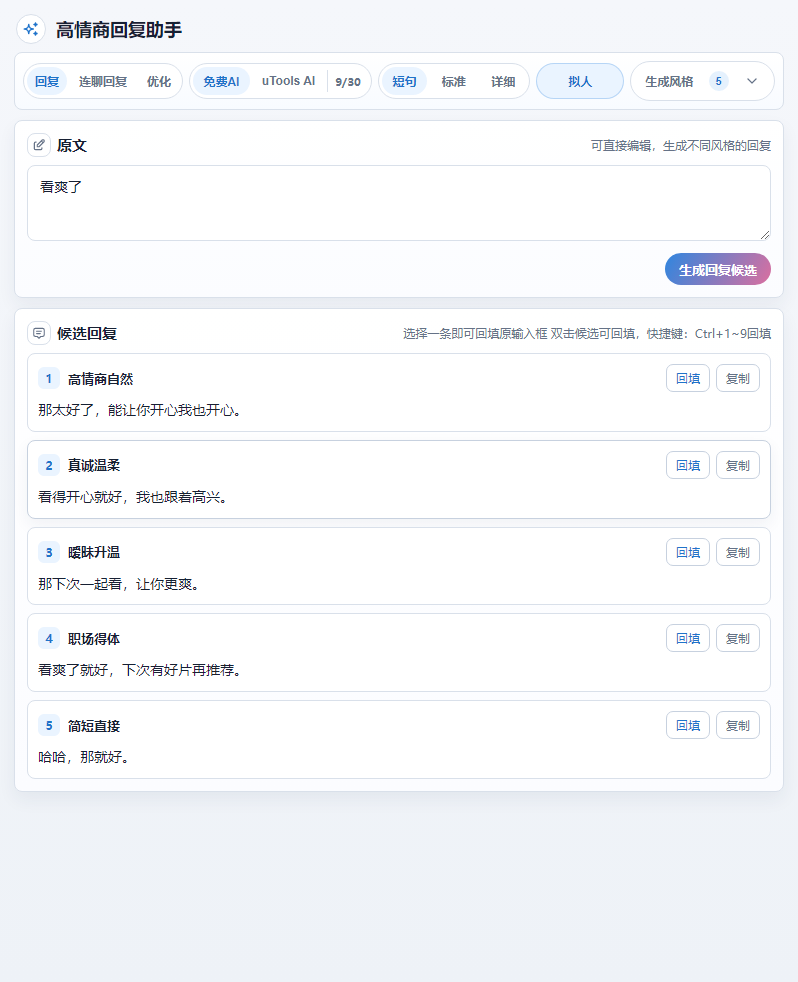Viewport: 798px width, 982px height.
Task: Click 回填 for 简短直接 reply
Action: point(688,725)
